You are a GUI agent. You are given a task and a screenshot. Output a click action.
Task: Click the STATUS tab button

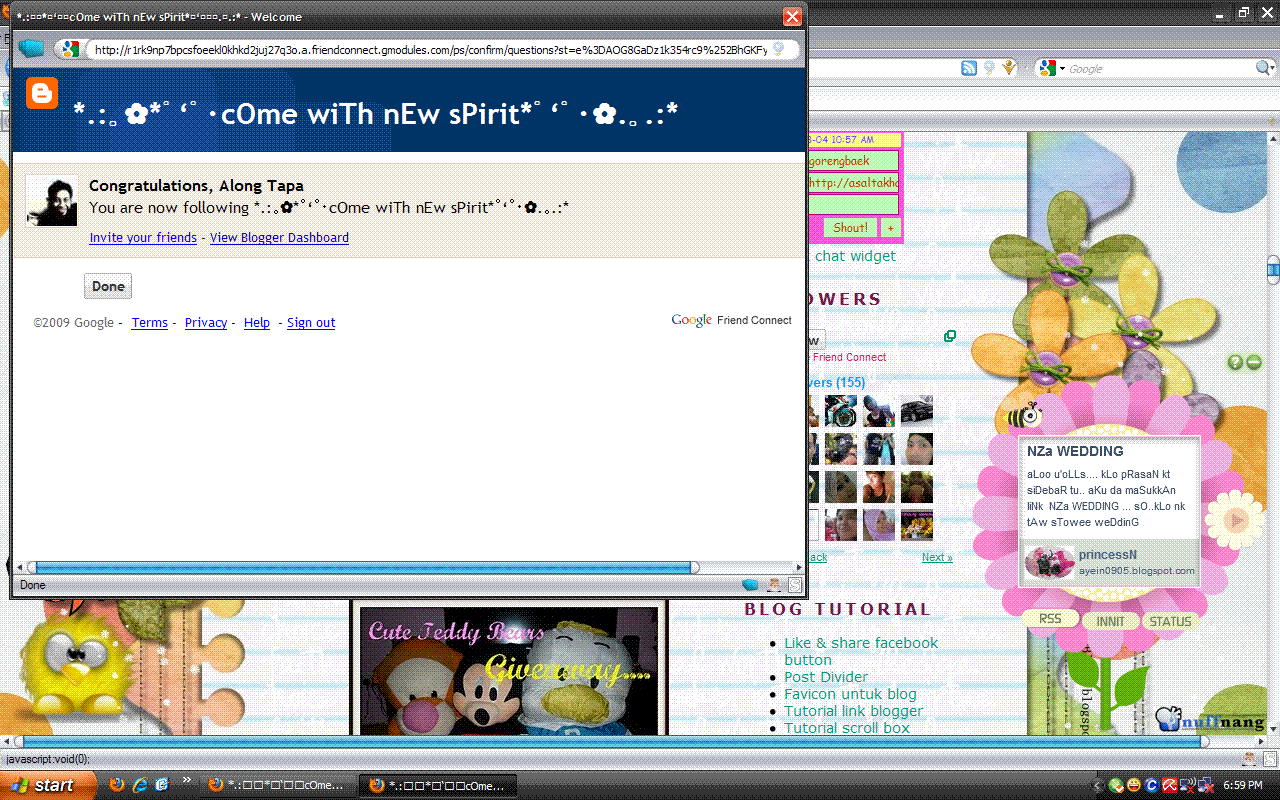[1170, 621]
